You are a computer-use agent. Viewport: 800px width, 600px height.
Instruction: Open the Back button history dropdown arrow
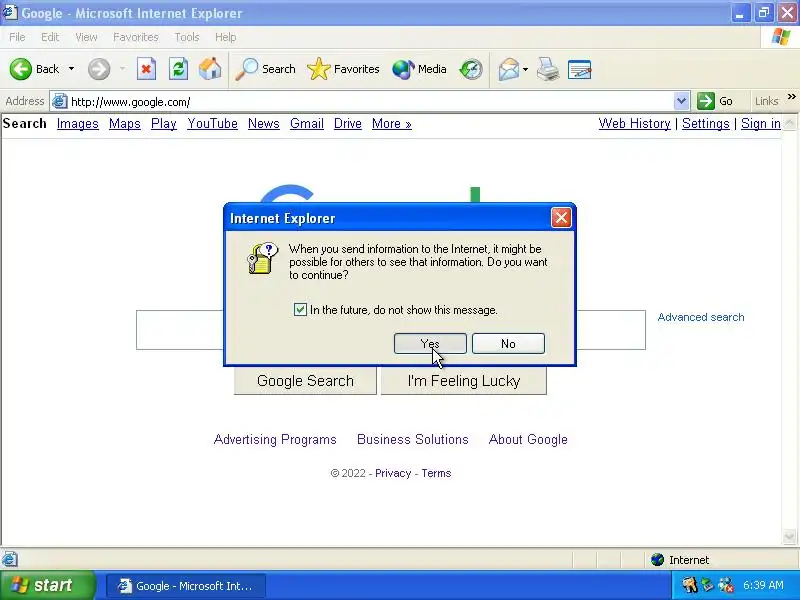coord(71,69)
